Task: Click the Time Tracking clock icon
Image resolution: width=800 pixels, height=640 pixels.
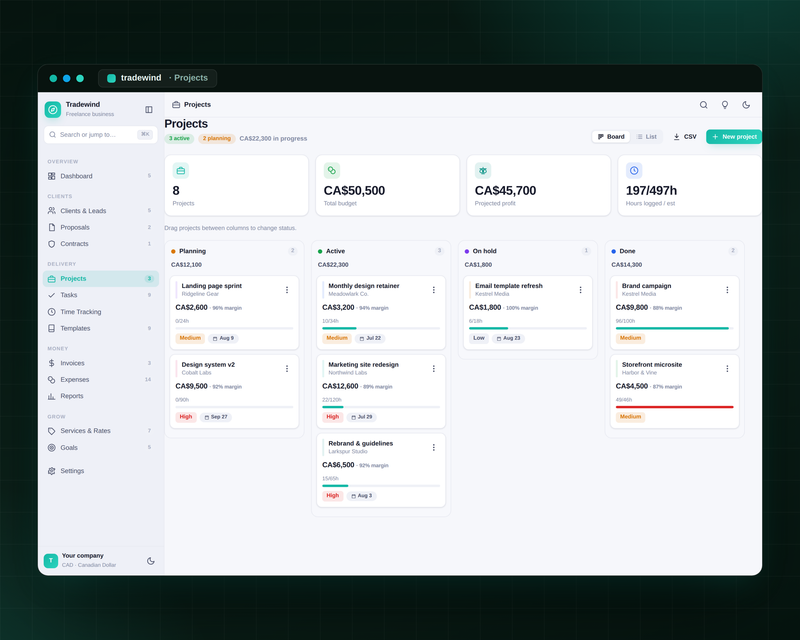Action: pos(52,312)
